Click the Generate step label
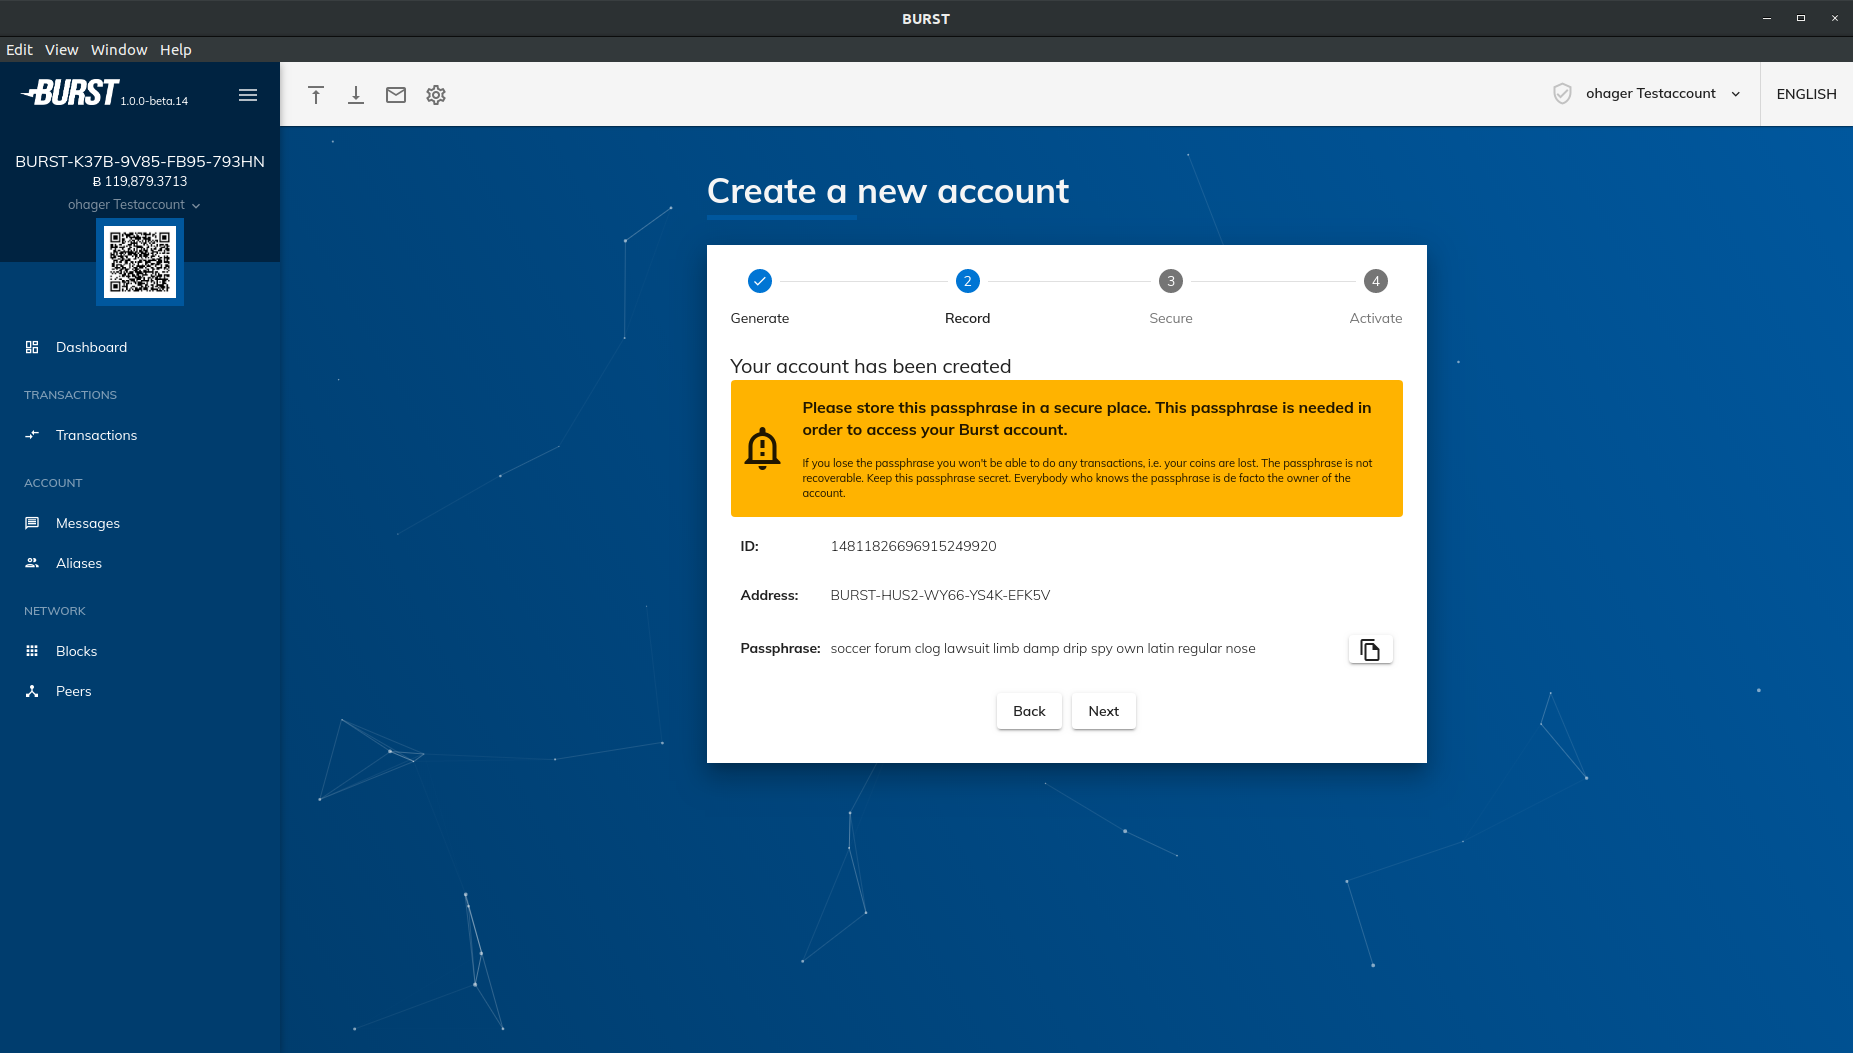The image size is (1853, 1053). click(760, 318)
